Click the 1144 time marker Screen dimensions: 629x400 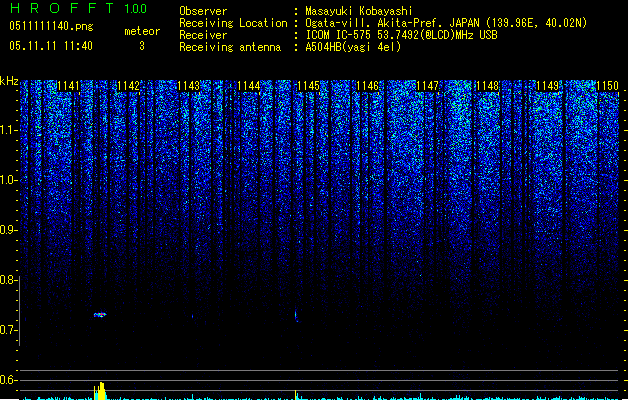[248, 86]
